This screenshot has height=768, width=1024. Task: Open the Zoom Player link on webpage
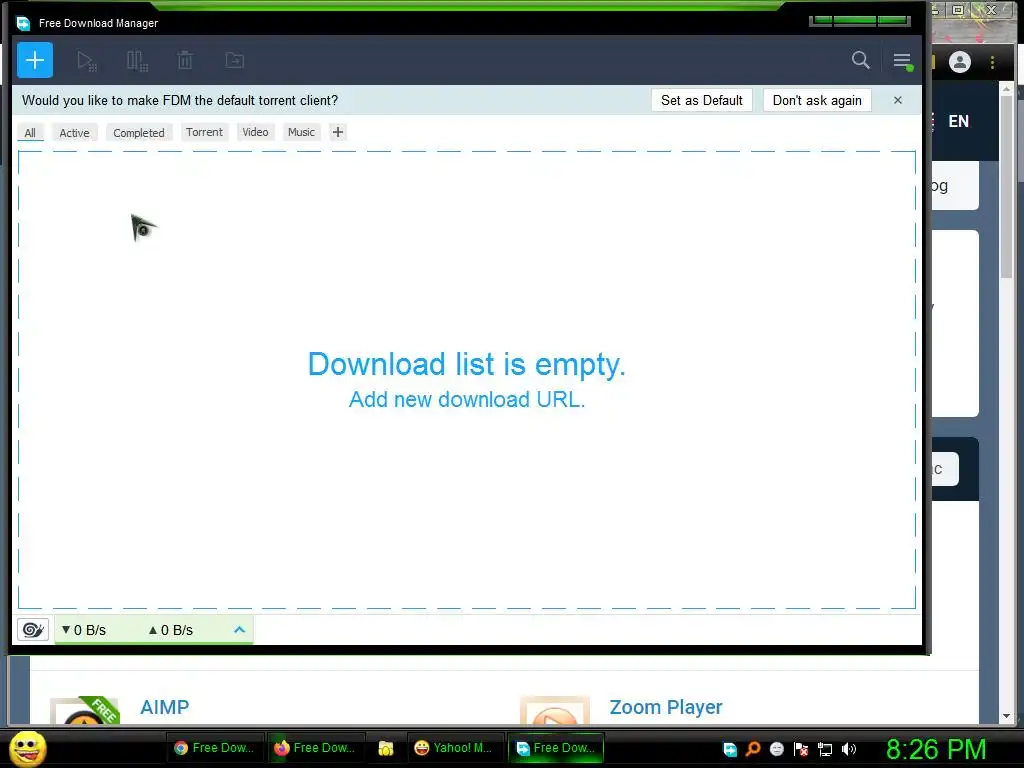point(666,707)
